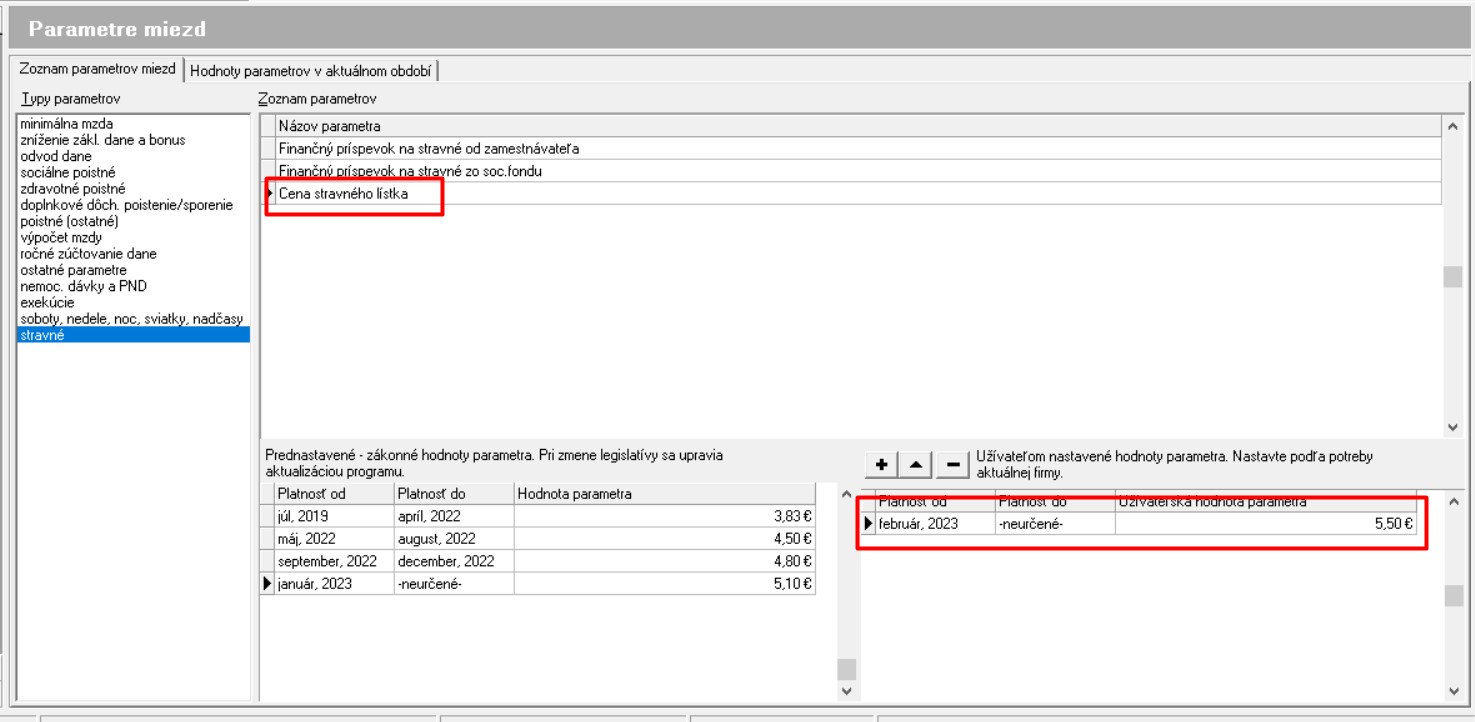This screenshot has width=1475, height=722.
Task: Click the 5,50 € user parameter value
Action: [x=1393, y=523]
